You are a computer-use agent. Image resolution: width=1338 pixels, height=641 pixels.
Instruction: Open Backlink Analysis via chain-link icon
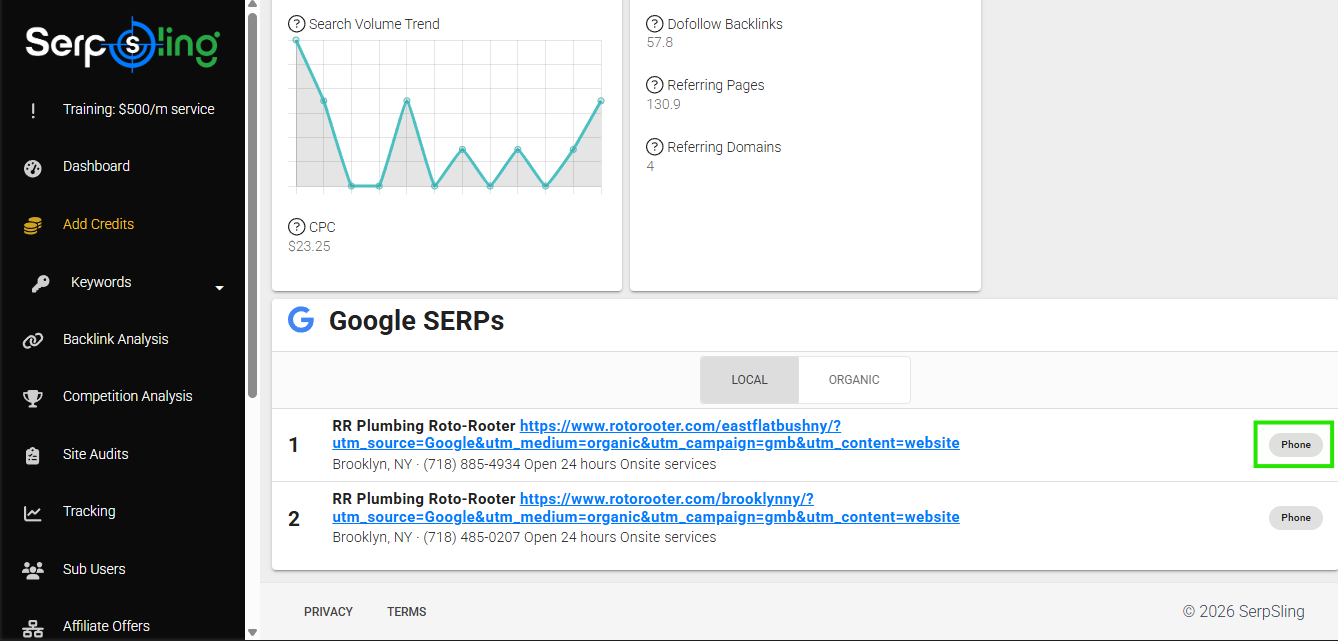(33, 341)
